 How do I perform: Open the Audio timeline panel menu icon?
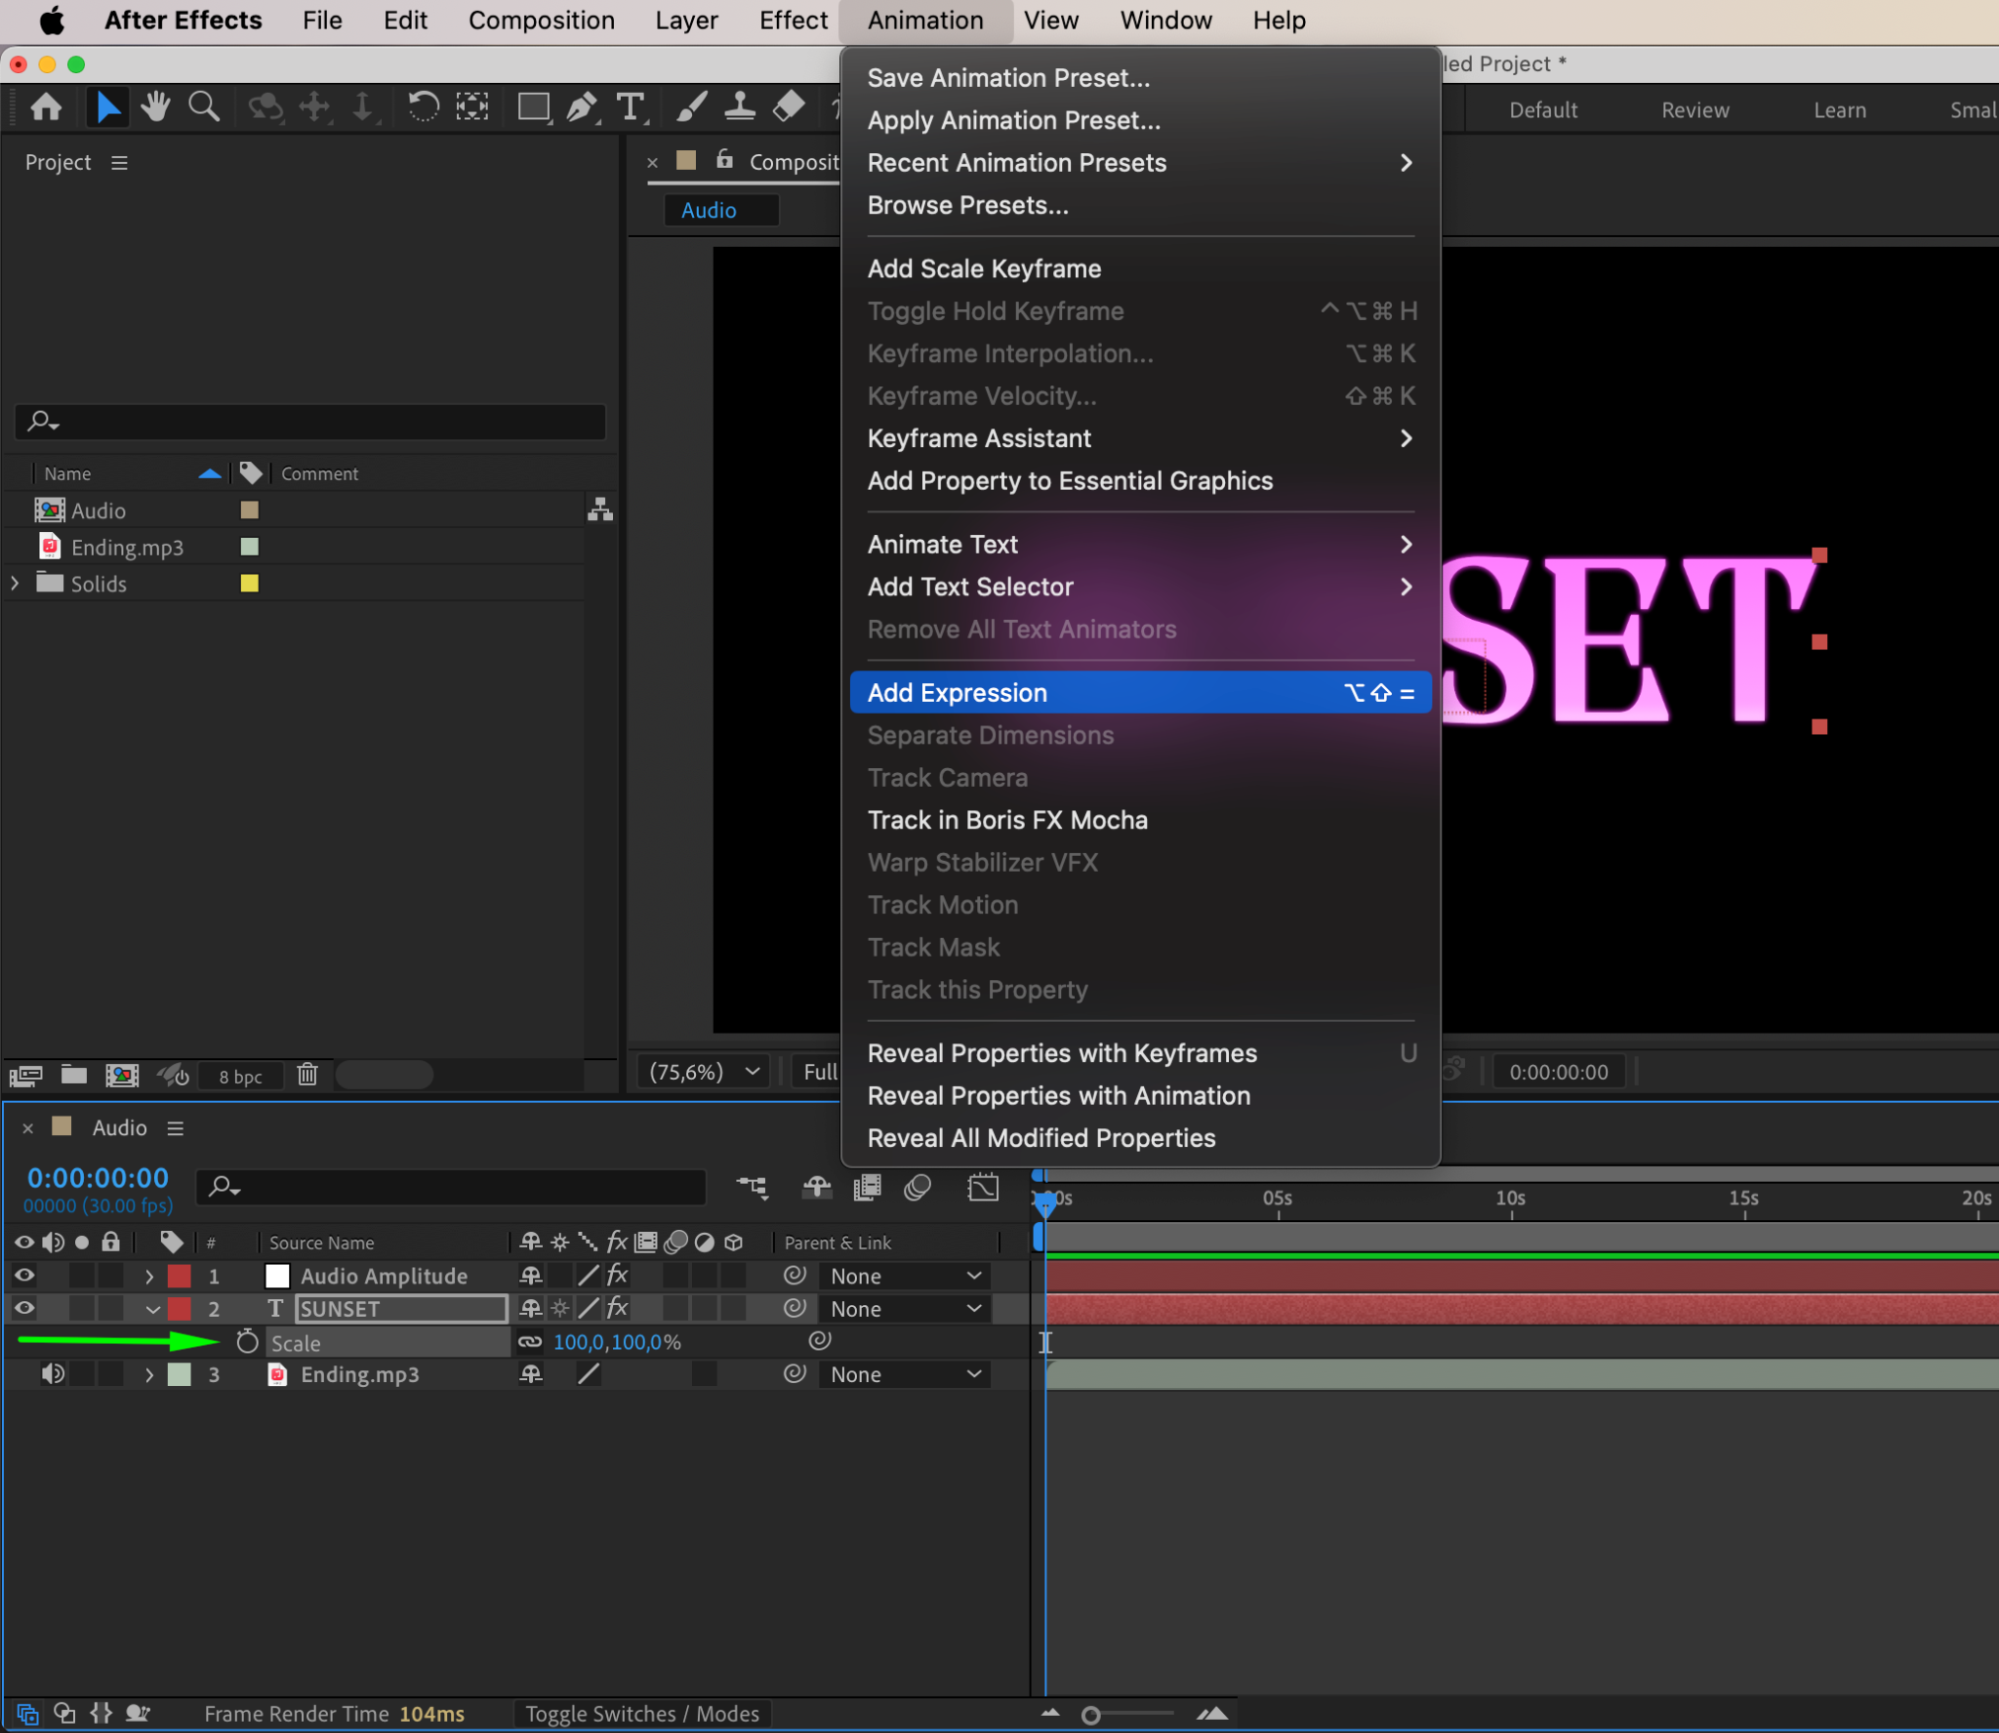176,1128
